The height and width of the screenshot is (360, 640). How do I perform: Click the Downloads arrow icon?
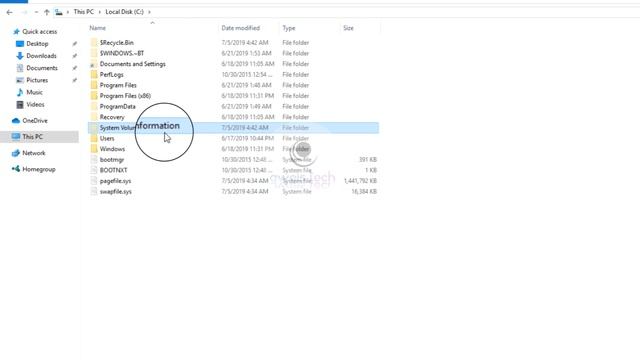point(20,56)
